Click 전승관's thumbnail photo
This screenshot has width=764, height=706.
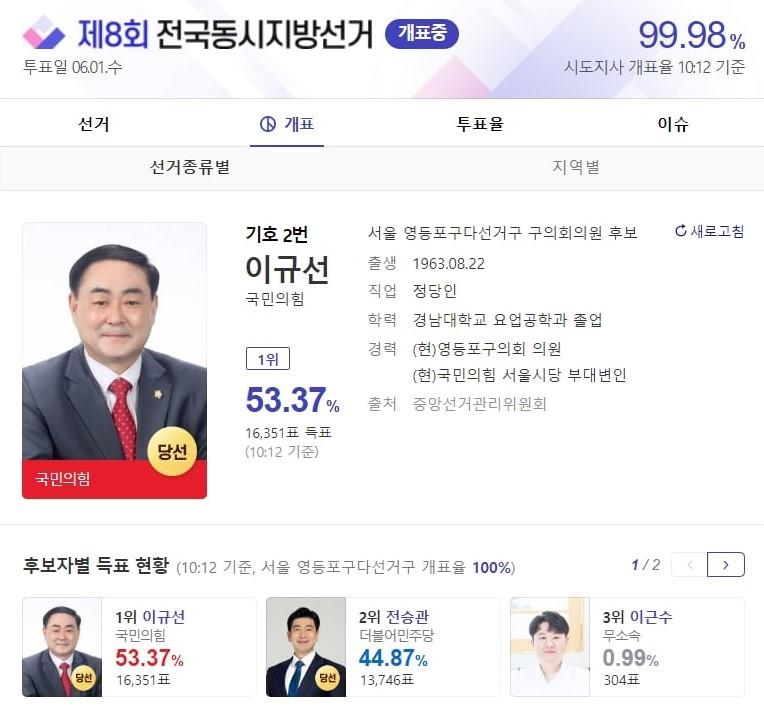coord(305,647)
